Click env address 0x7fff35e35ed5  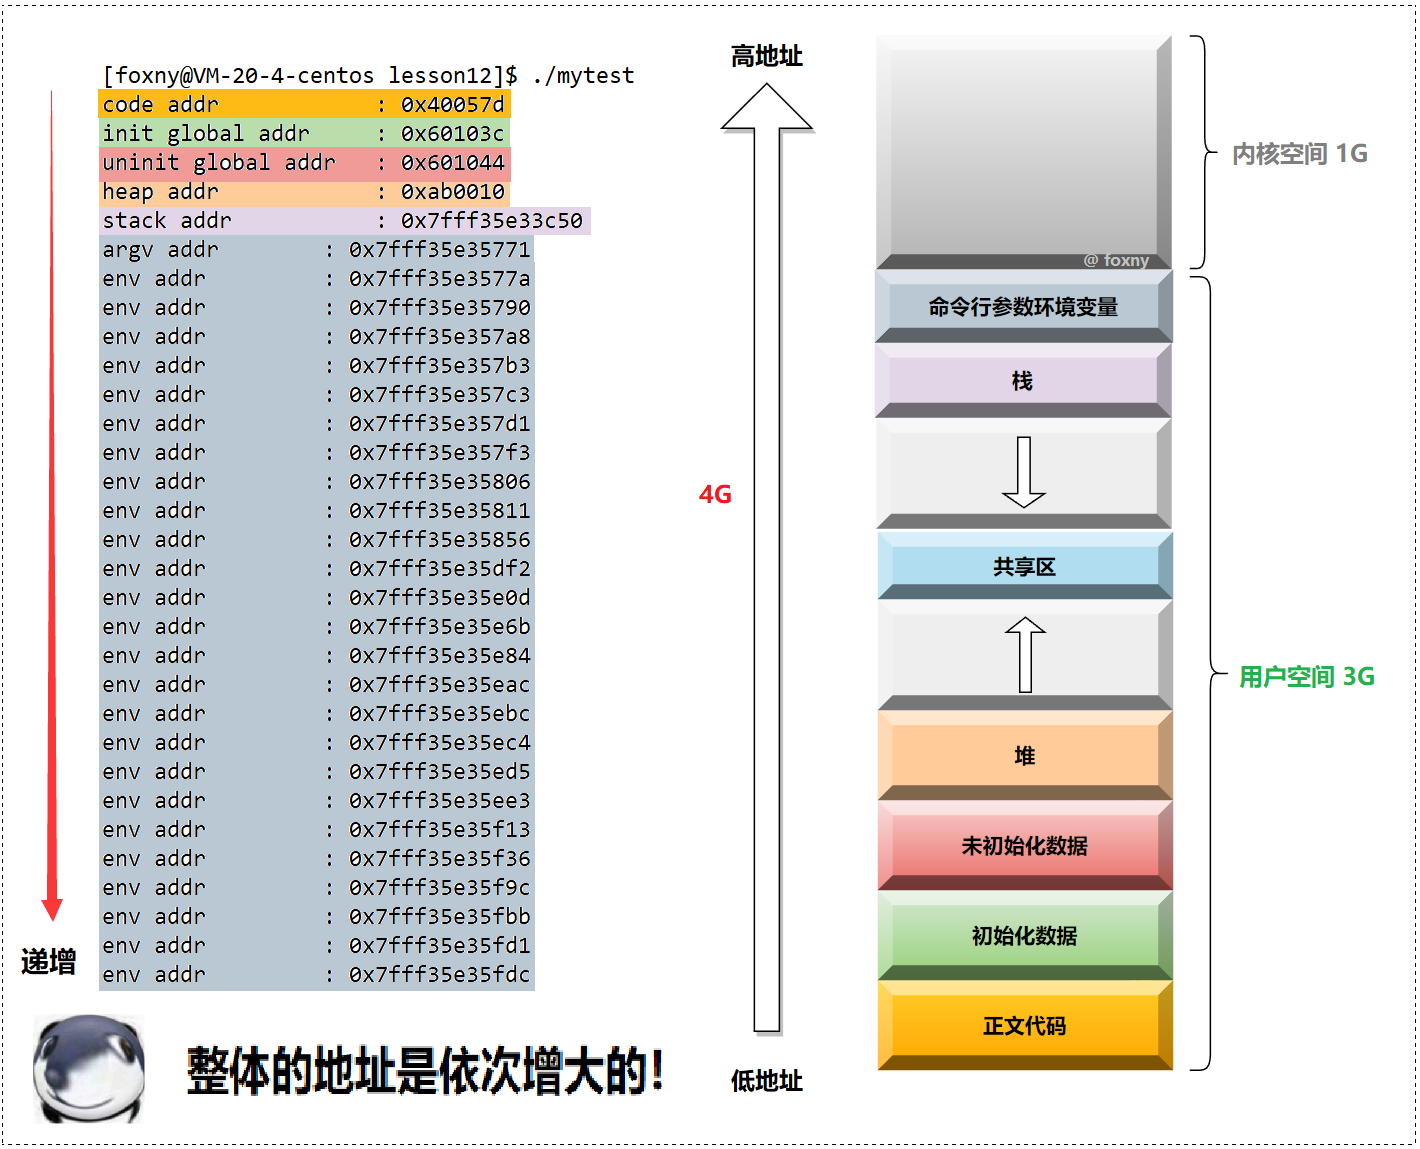(x=440, y=771)
